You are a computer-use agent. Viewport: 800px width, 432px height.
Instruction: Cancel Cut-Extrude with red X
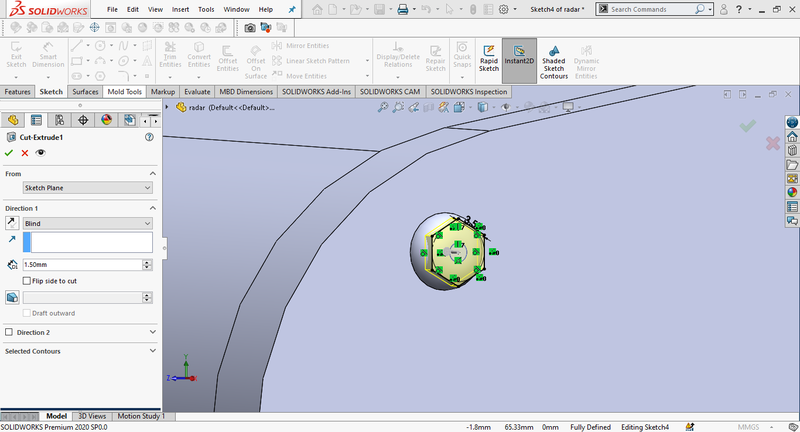coord(25,153)
